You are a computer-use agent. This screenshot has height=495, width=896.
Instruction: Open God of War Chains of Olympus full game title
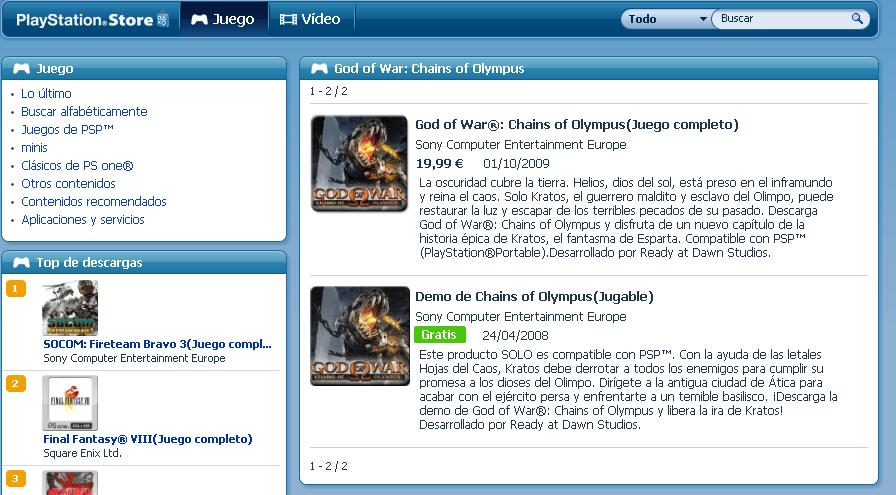coord(577,125)
